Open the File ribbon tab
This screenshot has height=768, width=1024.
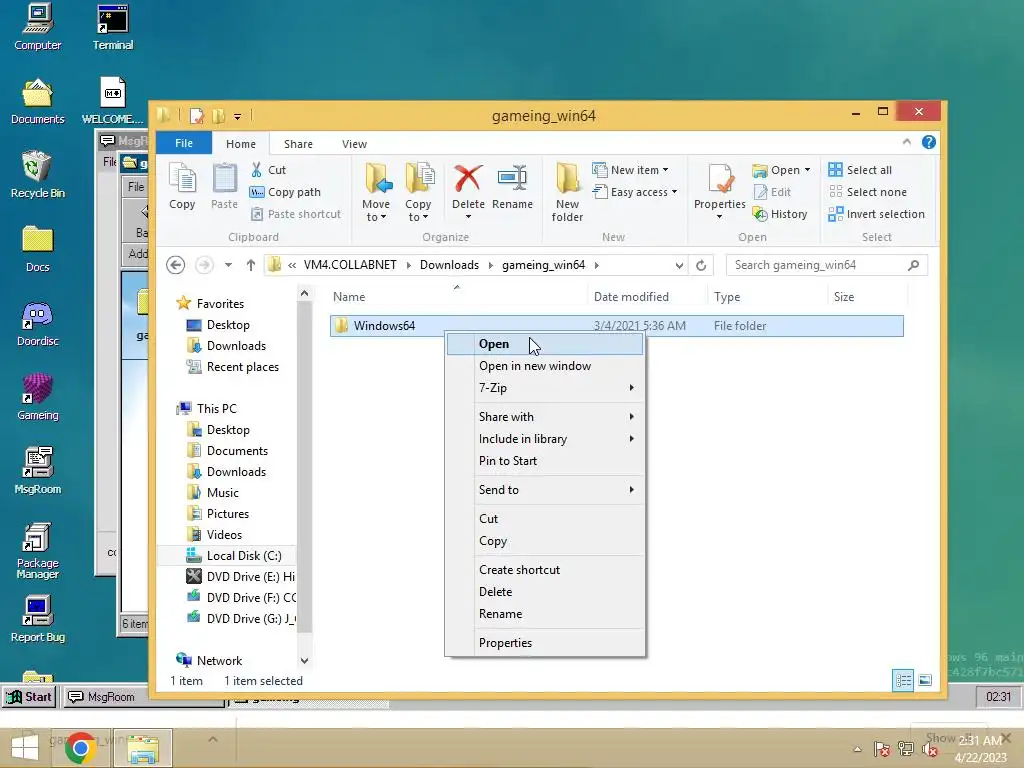pos(184,143)
